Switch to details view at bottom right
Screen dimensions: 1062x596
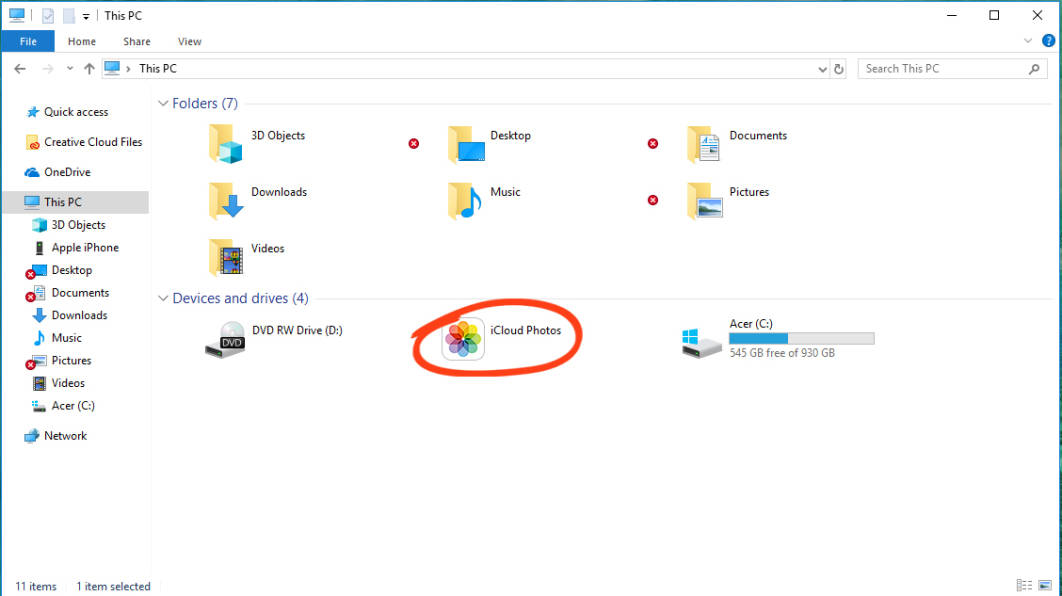(x=1023, y=585)
